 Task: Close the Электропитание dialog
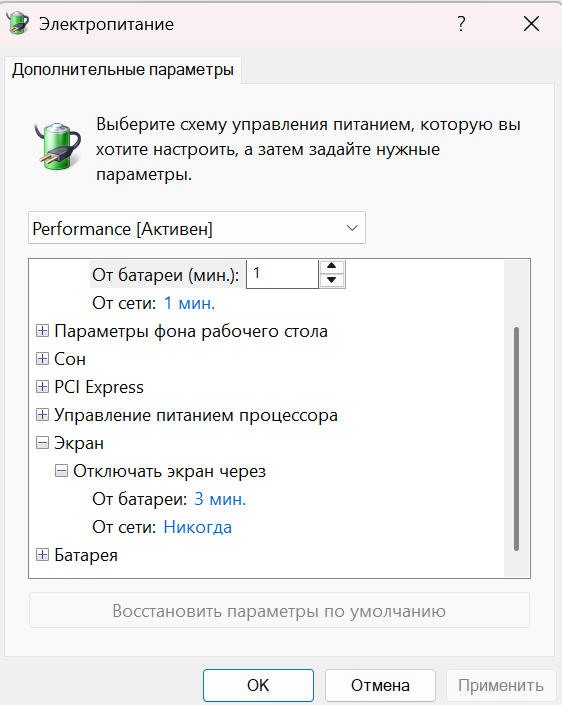click(531, 24)
